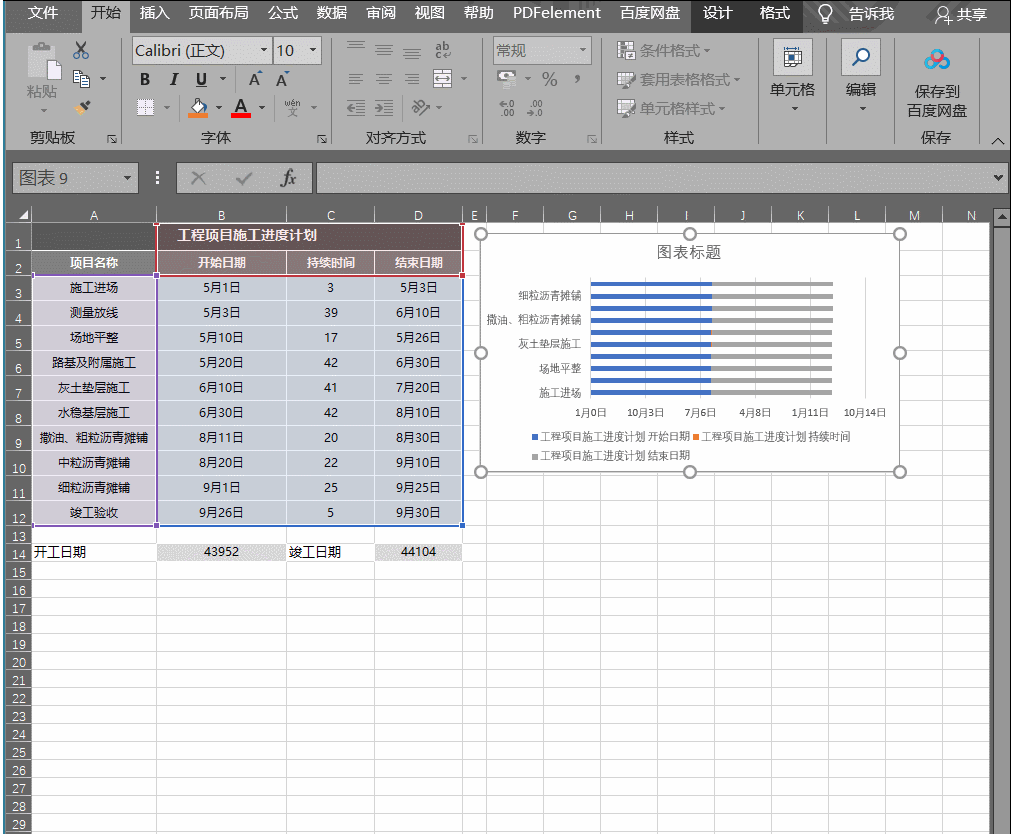Open the Design (设计) chart tab

click(x=717, y=13)
